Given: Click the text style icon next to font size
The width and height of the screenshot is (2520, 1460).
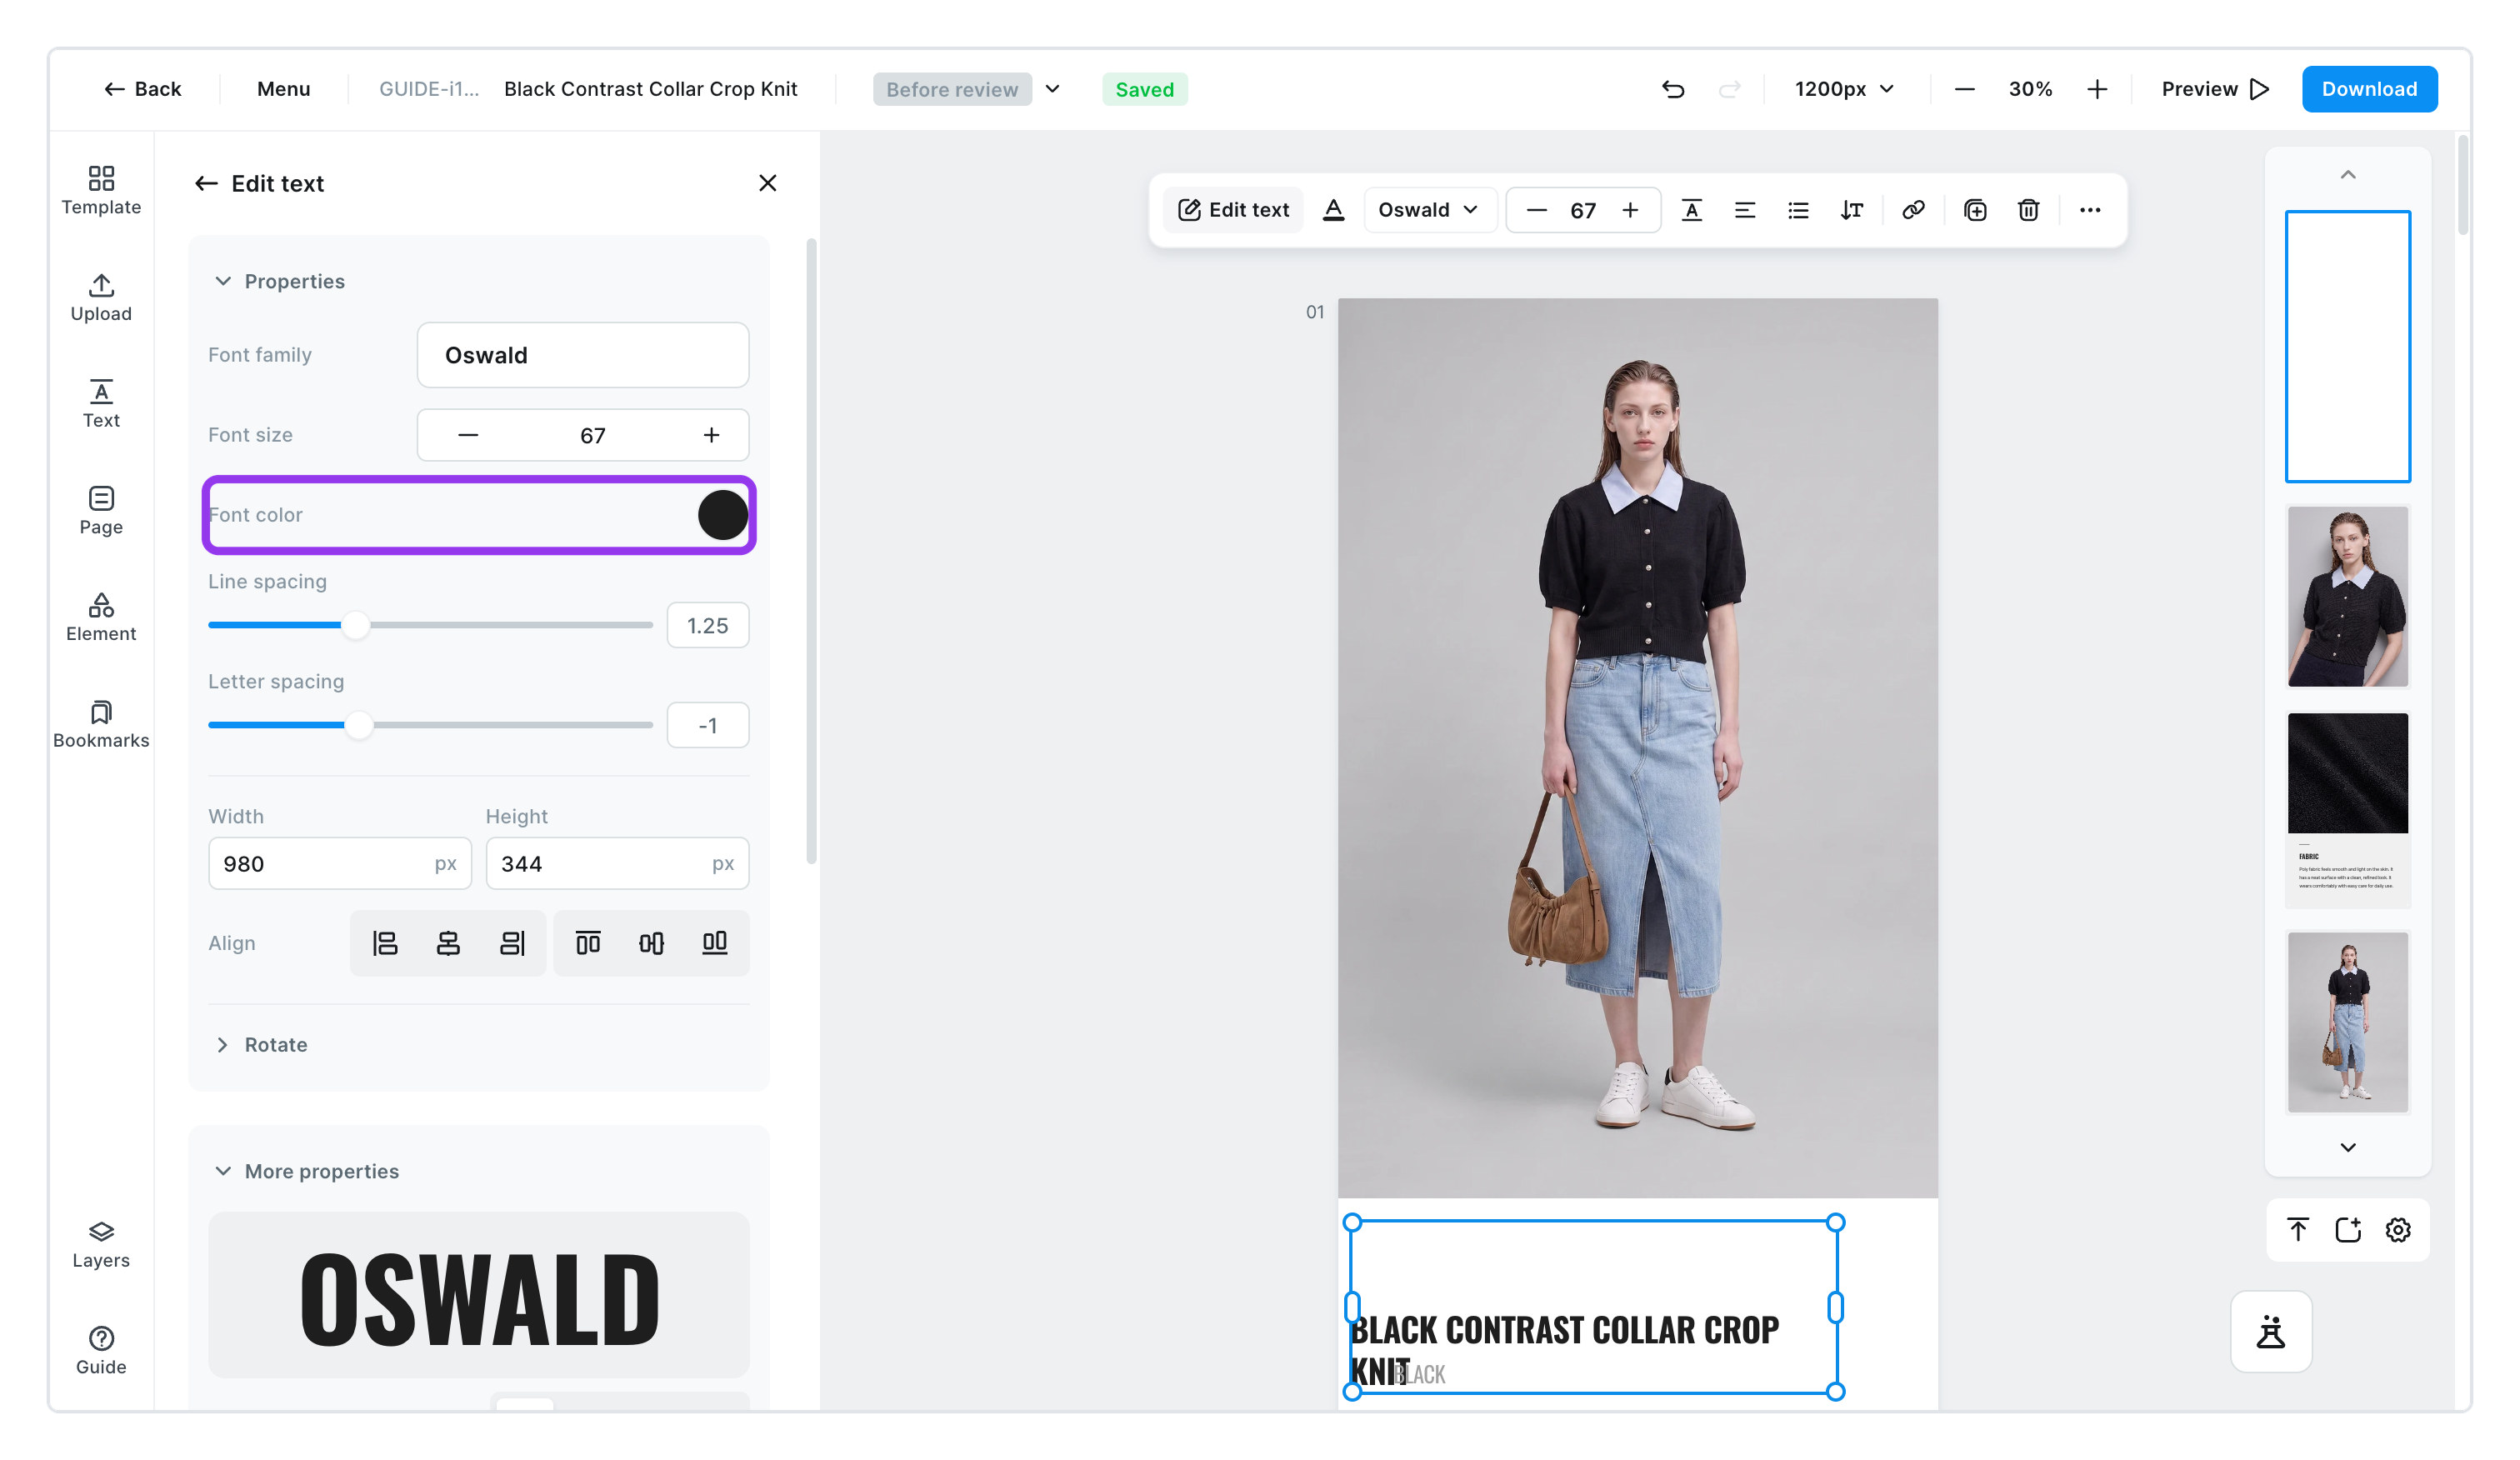Looking at the screenshot, I should (x=1692, y=210).
